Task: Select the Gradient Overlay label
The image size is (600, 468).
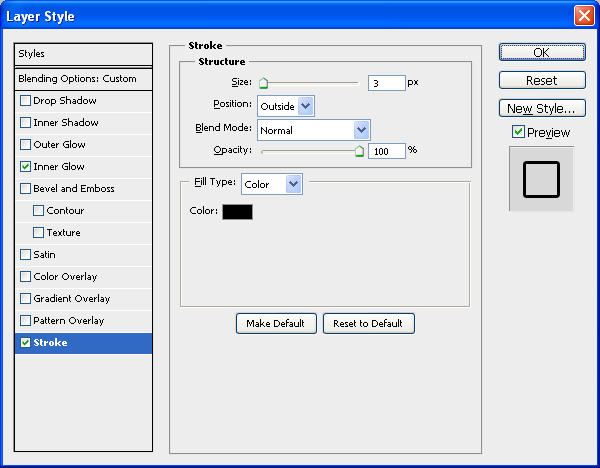Action: pos(72,298)
